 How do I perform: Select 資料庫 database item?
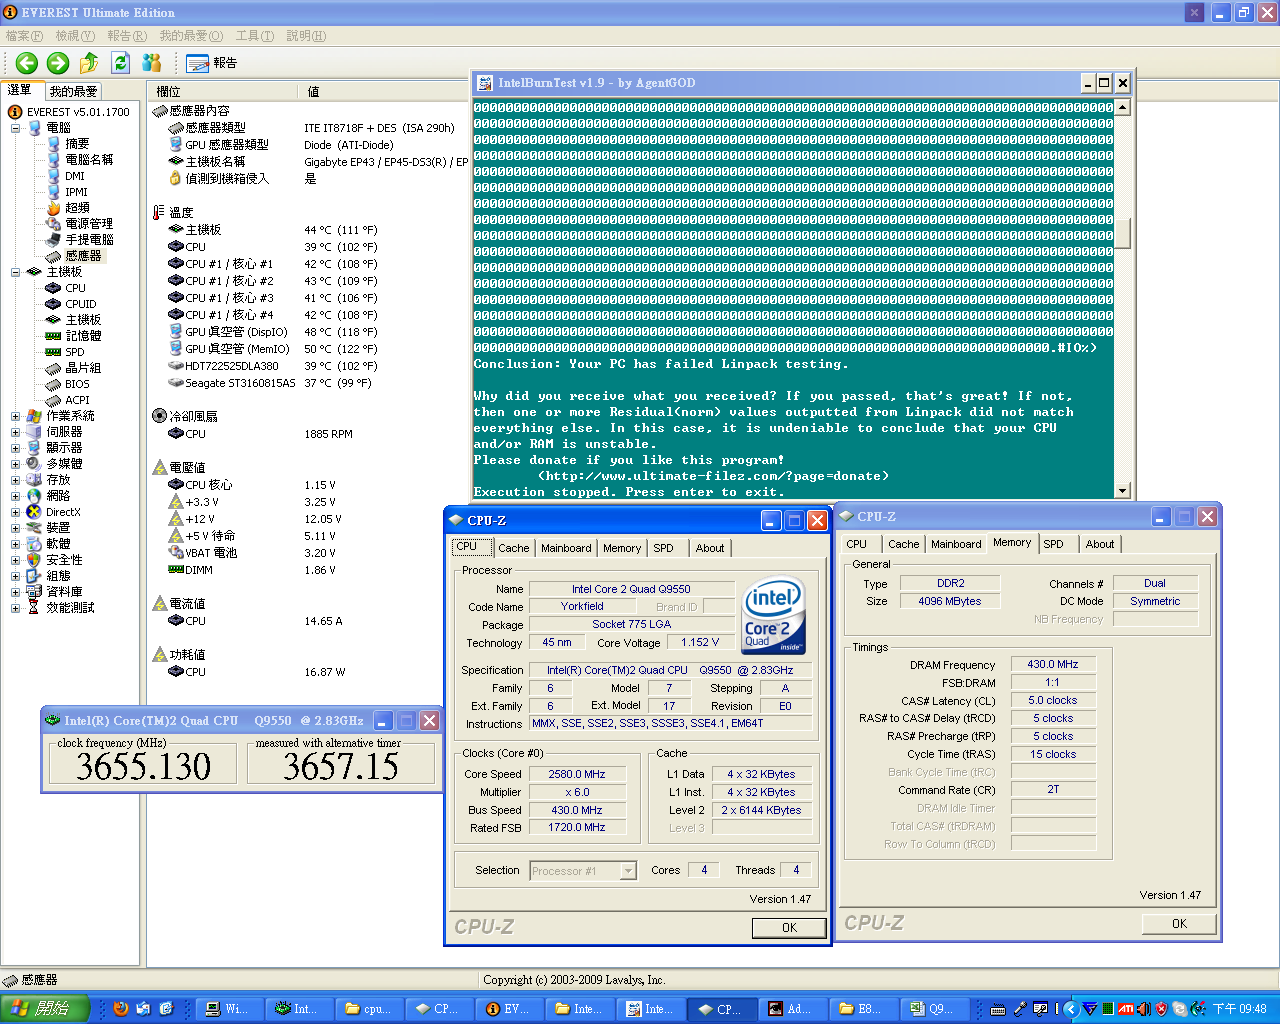click(x=64, y=592)
